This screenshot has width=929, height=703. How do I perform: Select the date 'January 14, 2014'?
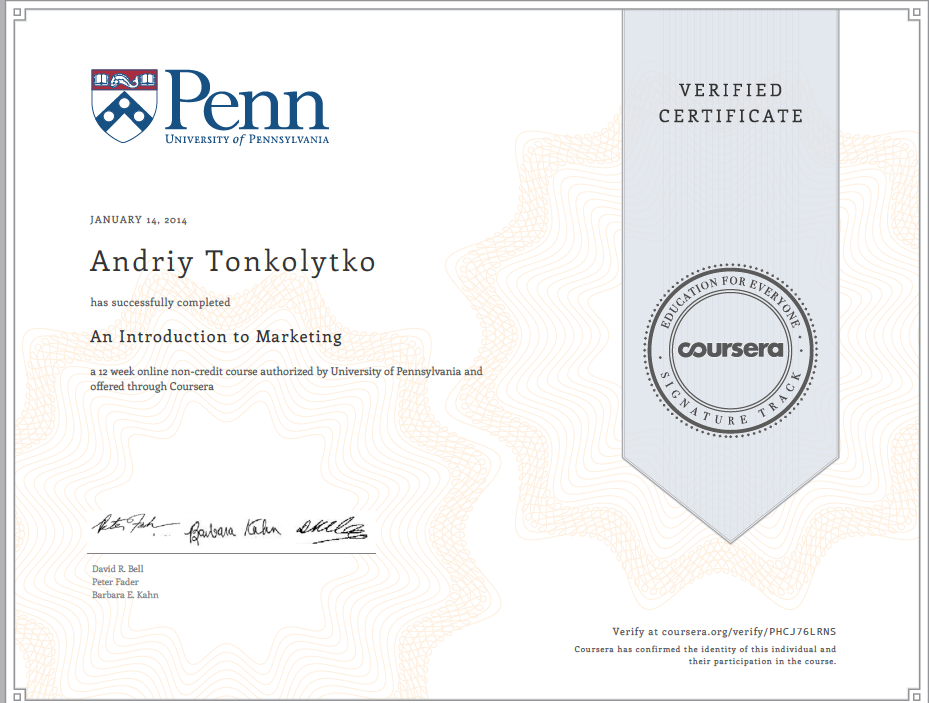pyautogui.click(x=139, y=220)
